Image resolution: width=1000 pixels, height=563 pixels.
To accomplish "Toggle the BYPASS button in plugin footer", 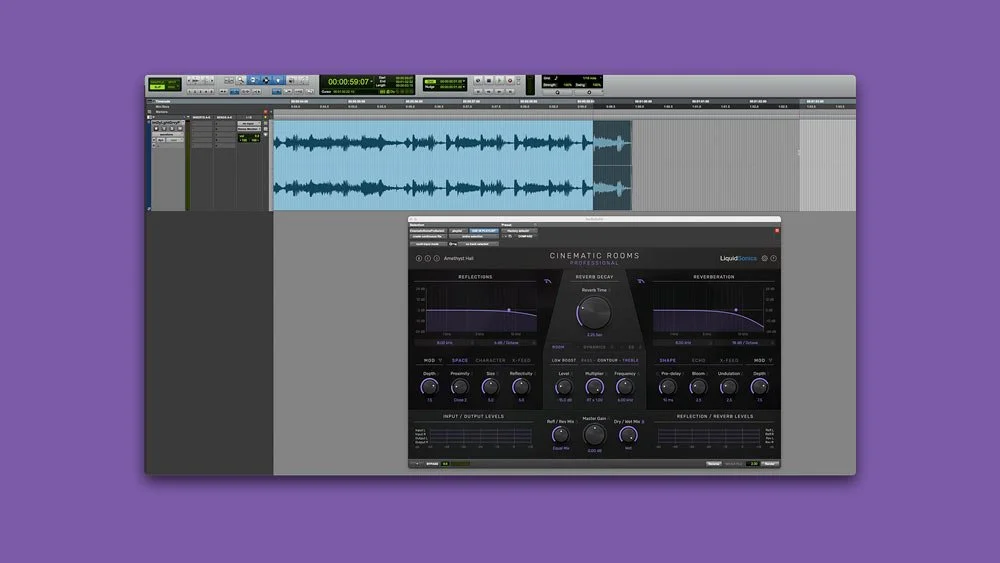I will coord(432,464).
